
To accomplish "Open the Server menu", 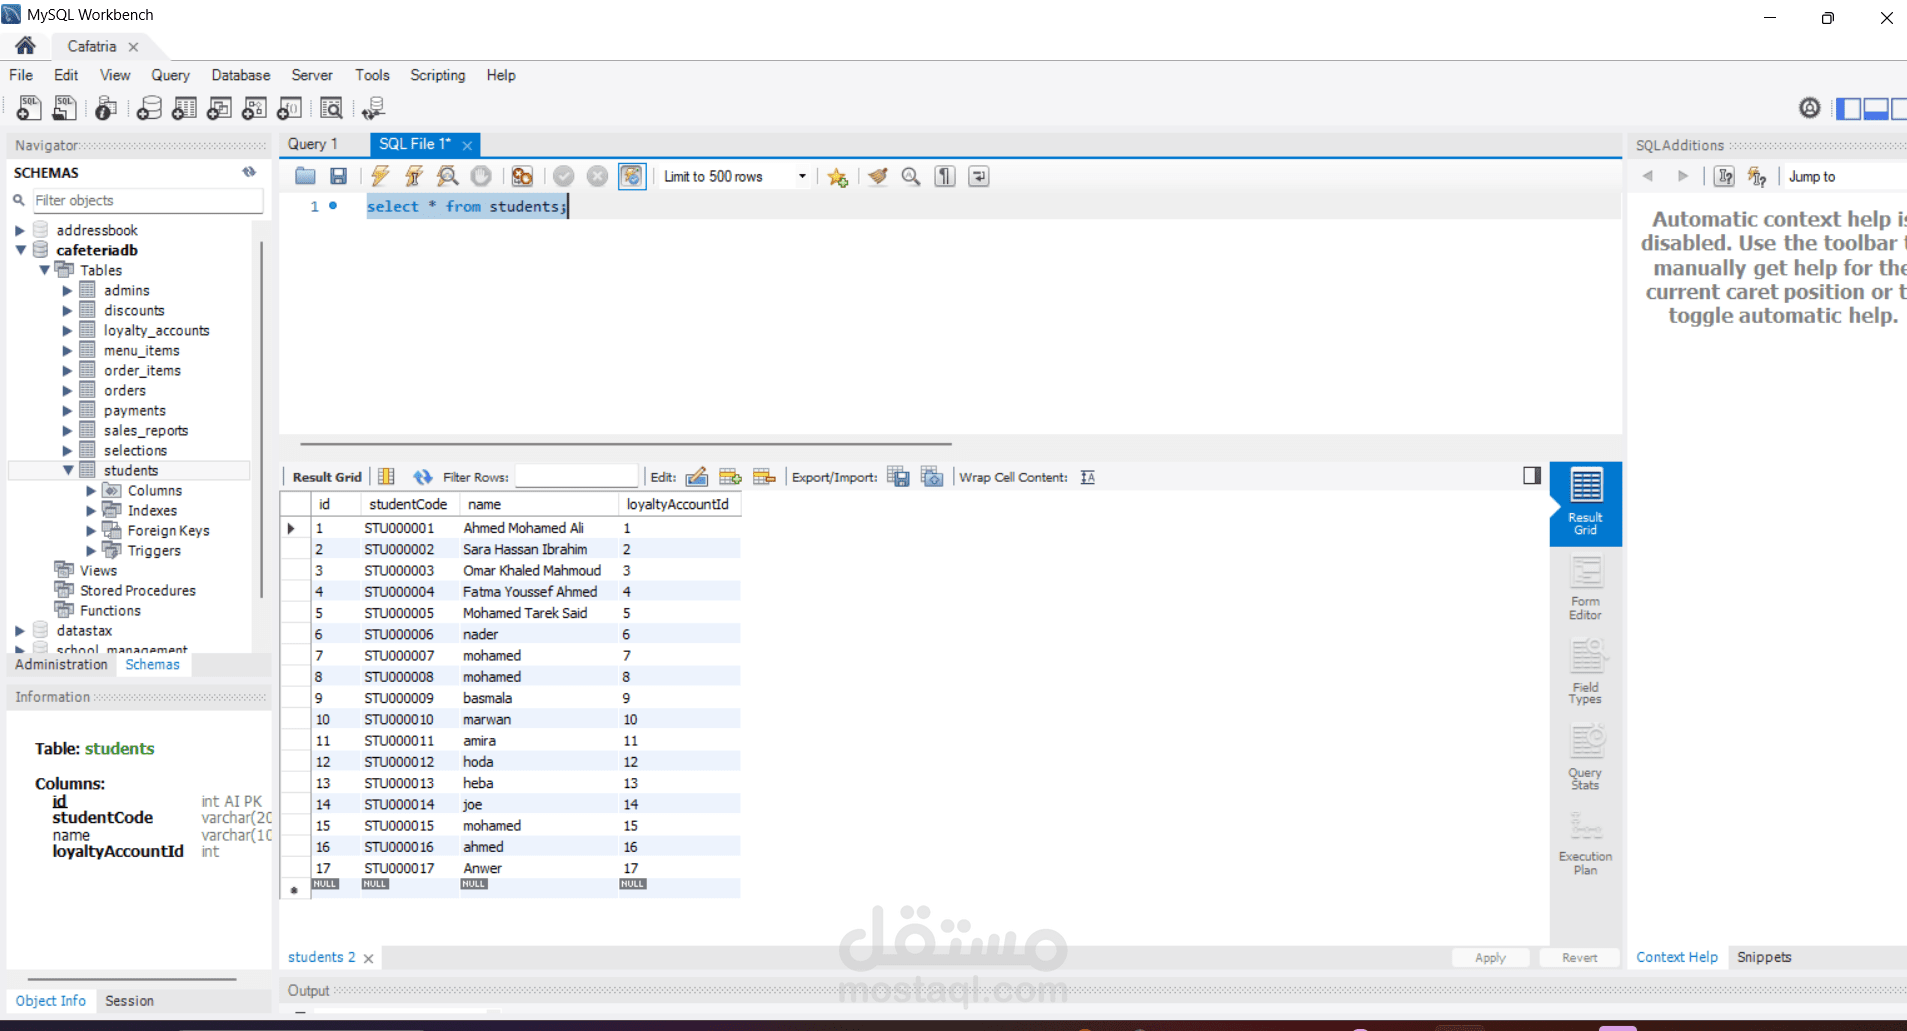I will coord(312,75).
